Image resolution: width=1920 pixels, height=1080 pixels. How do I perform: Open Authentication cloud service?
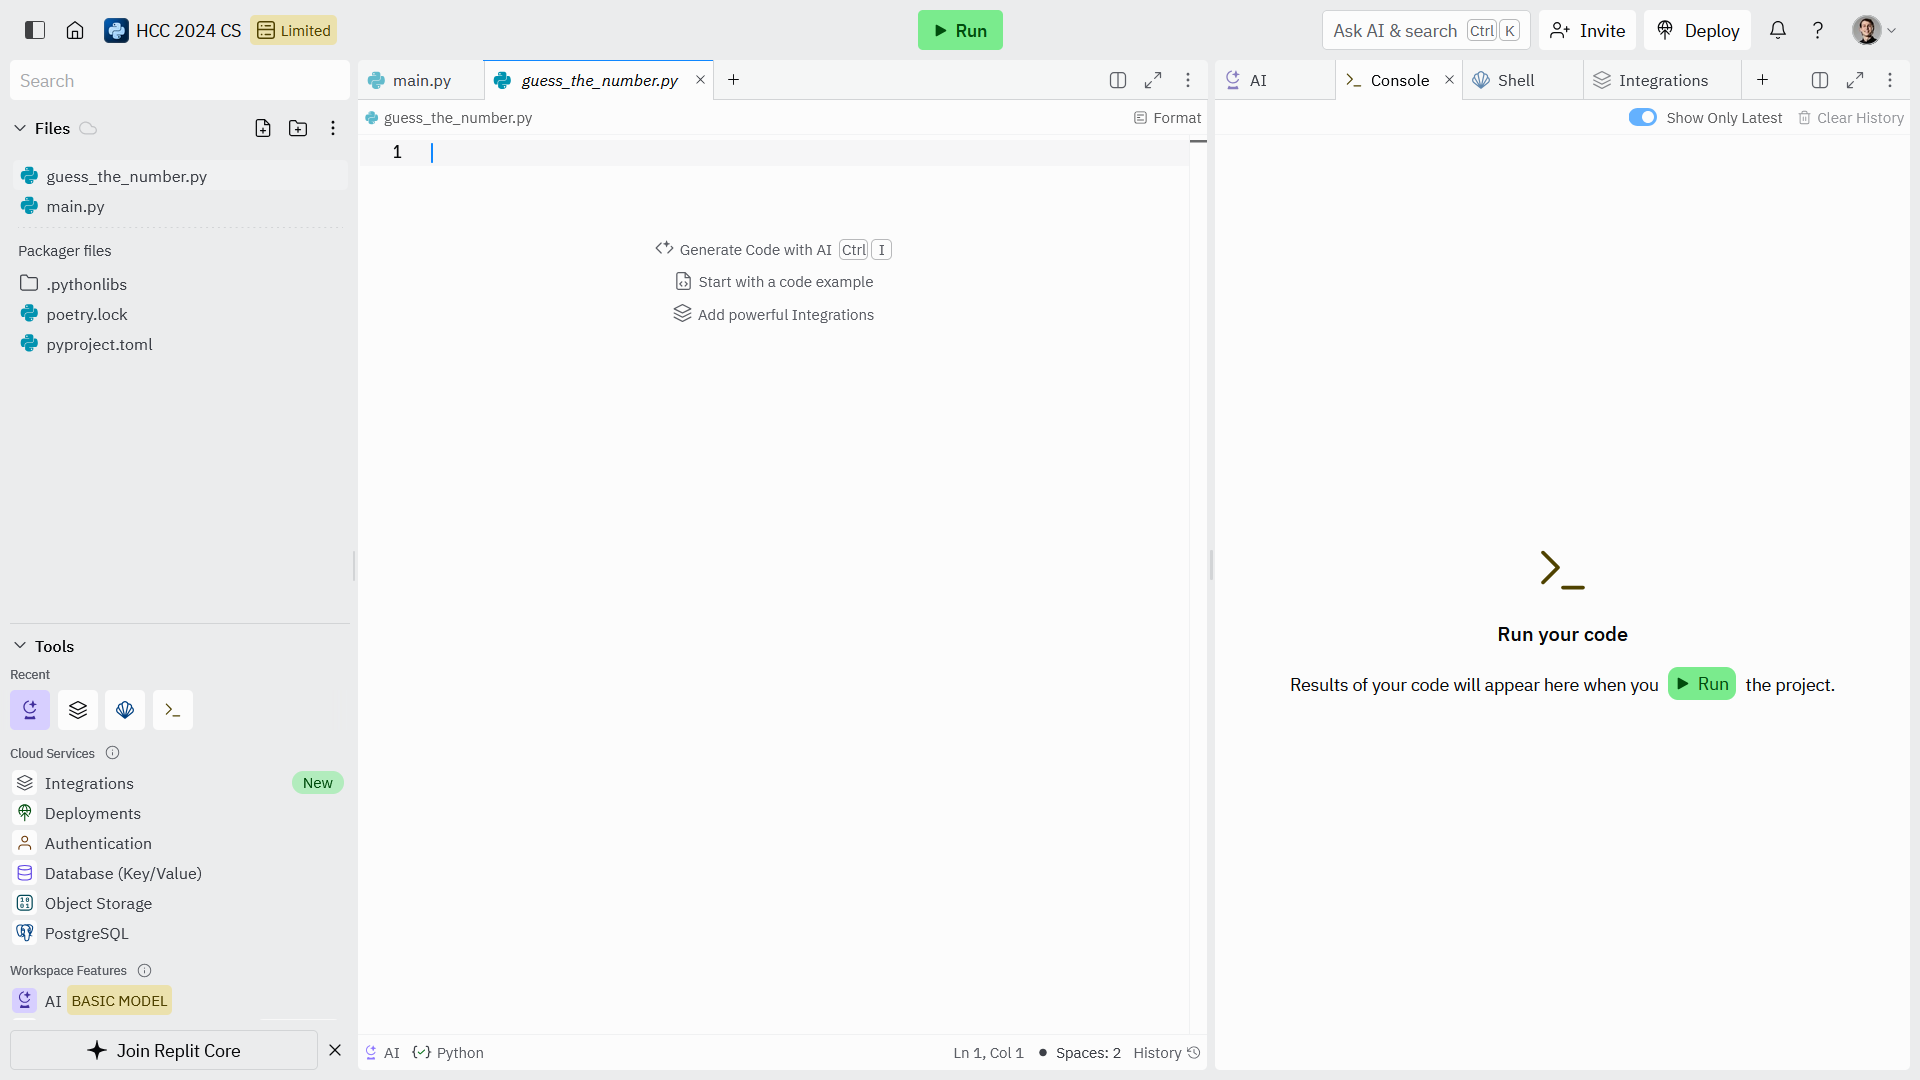(x=178, y=843)
